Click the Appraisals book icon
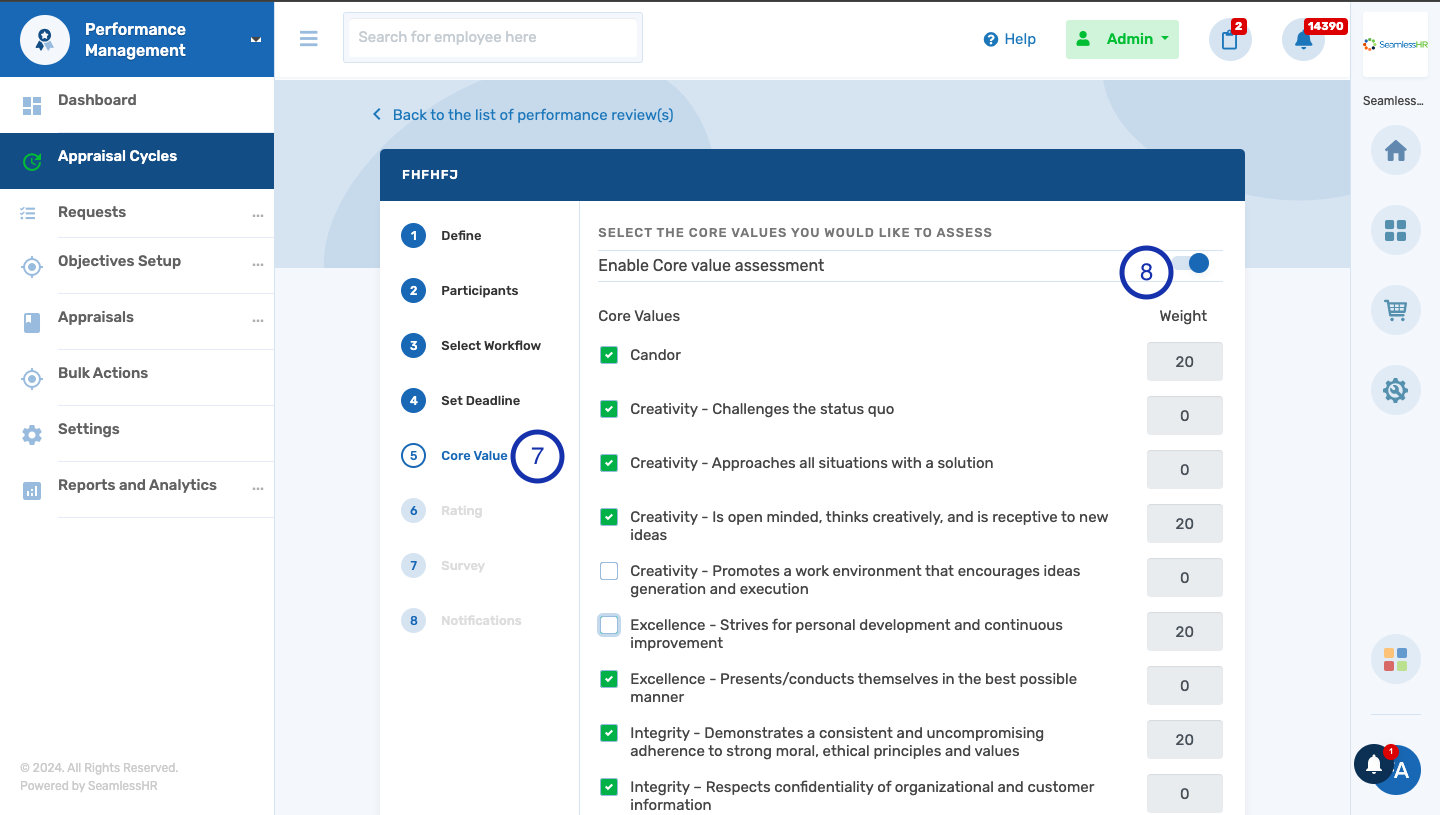 click(x=32, y=323)
